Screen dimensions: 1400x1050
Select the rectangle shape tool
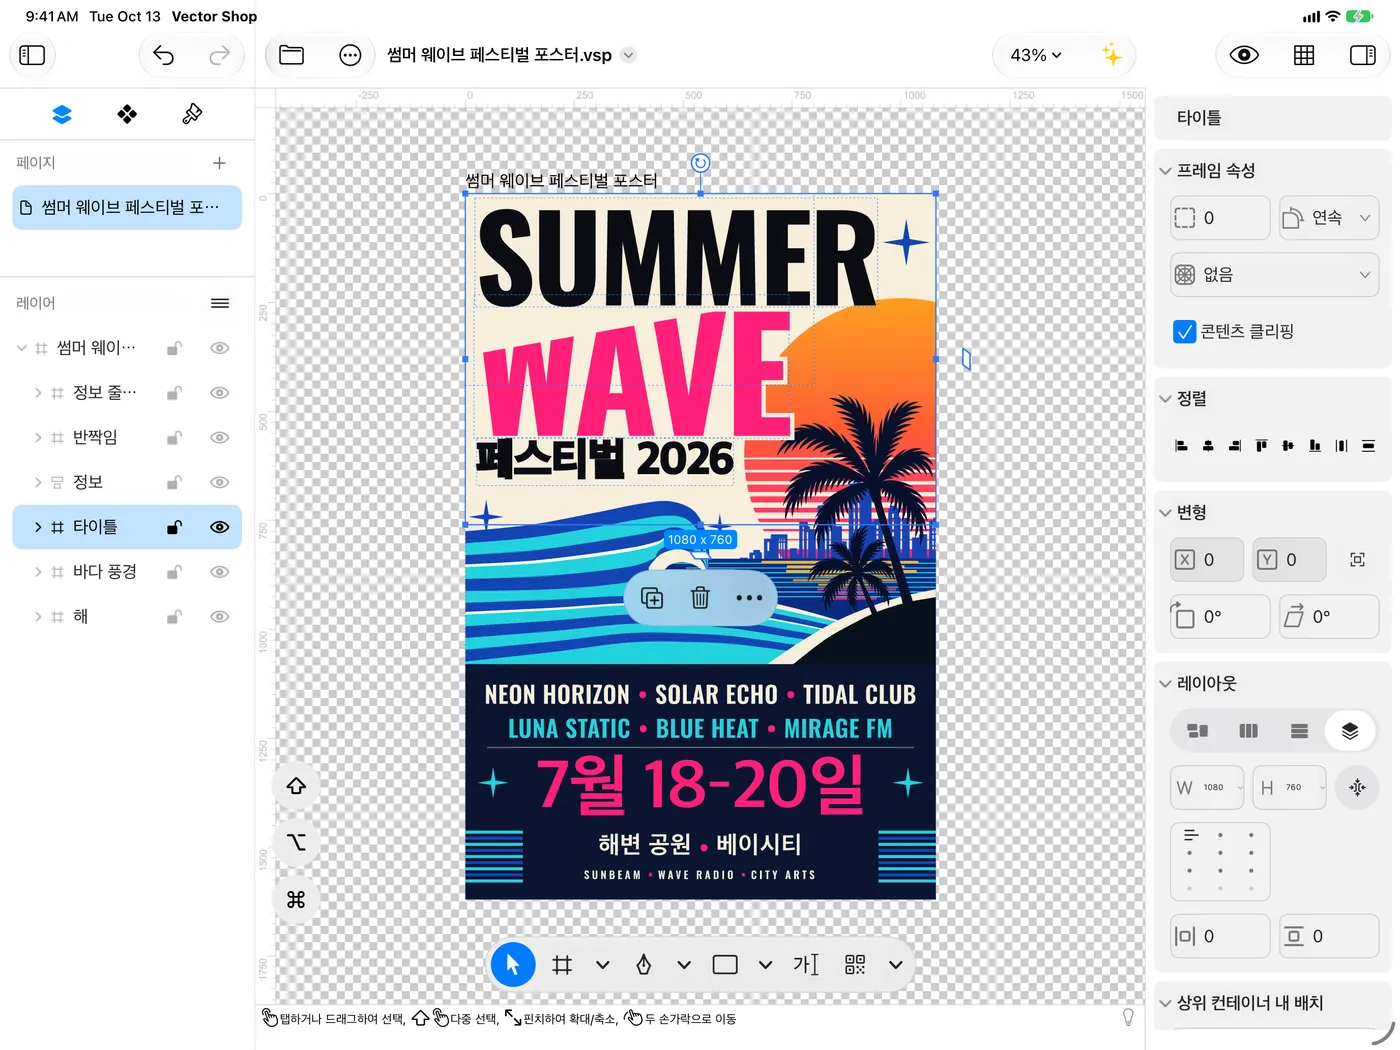coord(725,965)
